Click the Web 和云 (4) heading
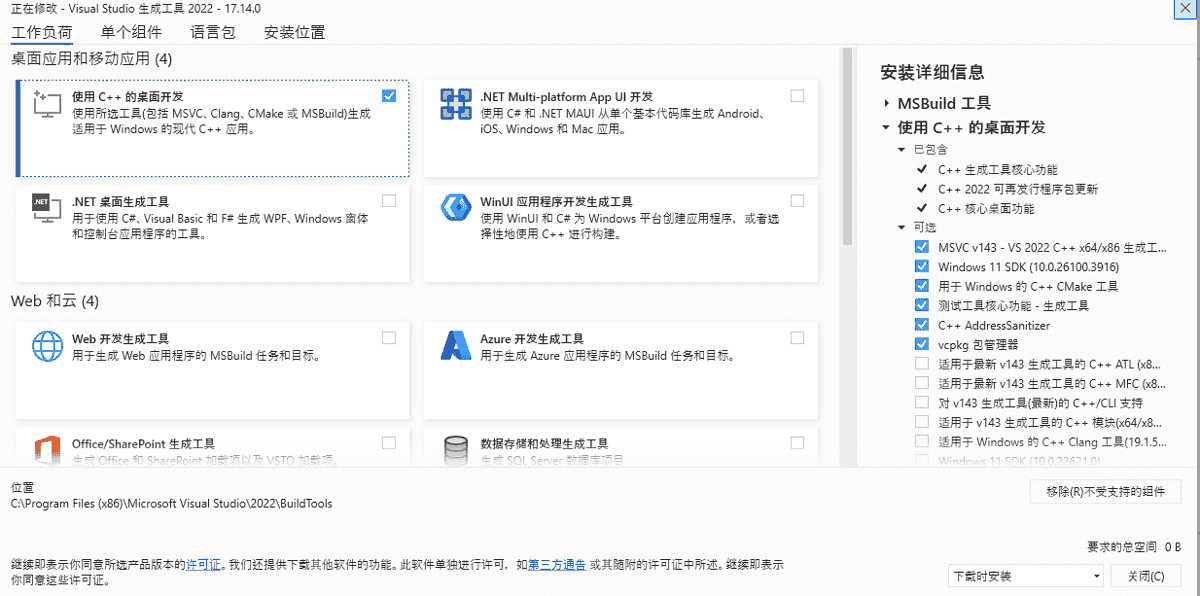The image size is (1200, 596). click(55, 301)
